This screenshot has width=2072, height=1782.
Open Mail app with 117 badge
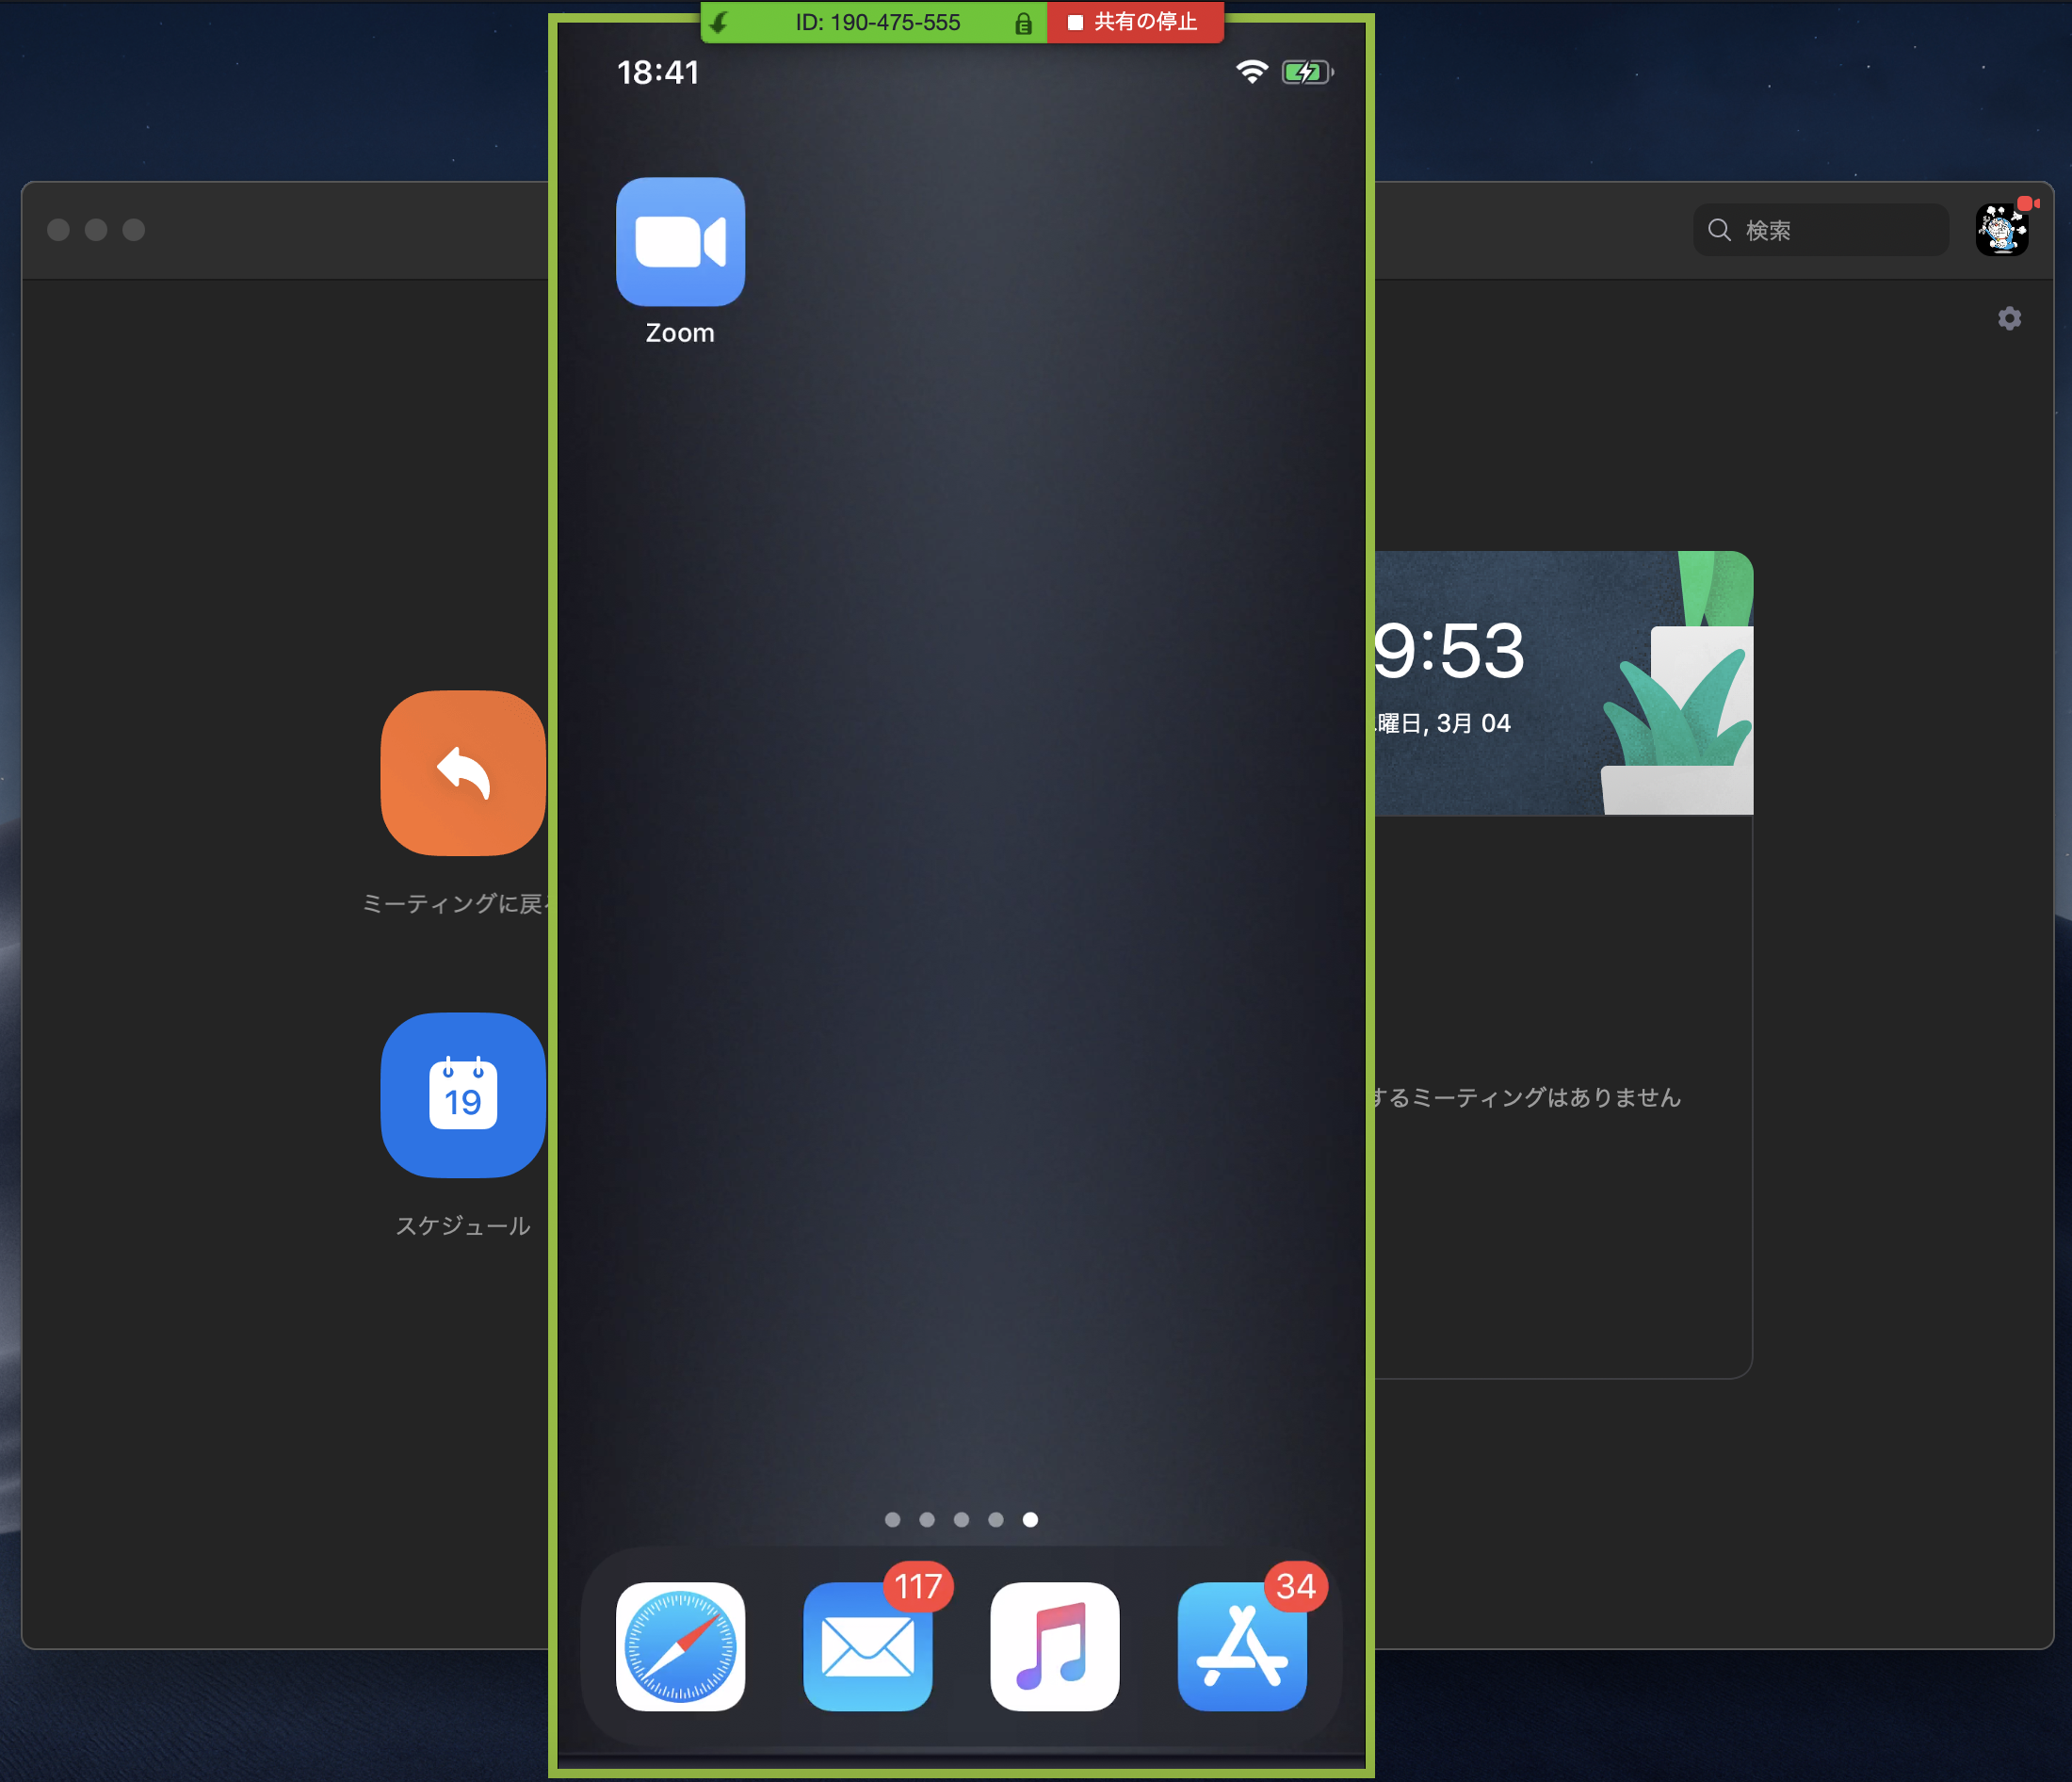click(868, 1646)
